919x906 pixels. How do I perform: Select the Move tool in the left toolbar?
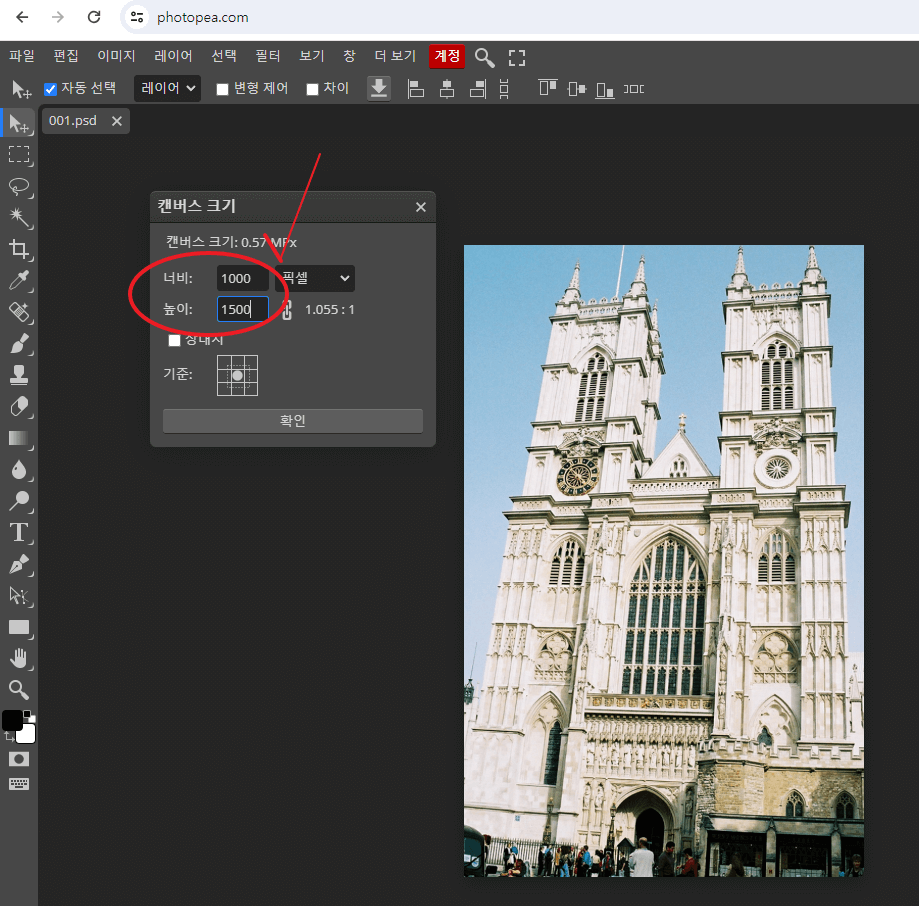click(x=19, y=124)
